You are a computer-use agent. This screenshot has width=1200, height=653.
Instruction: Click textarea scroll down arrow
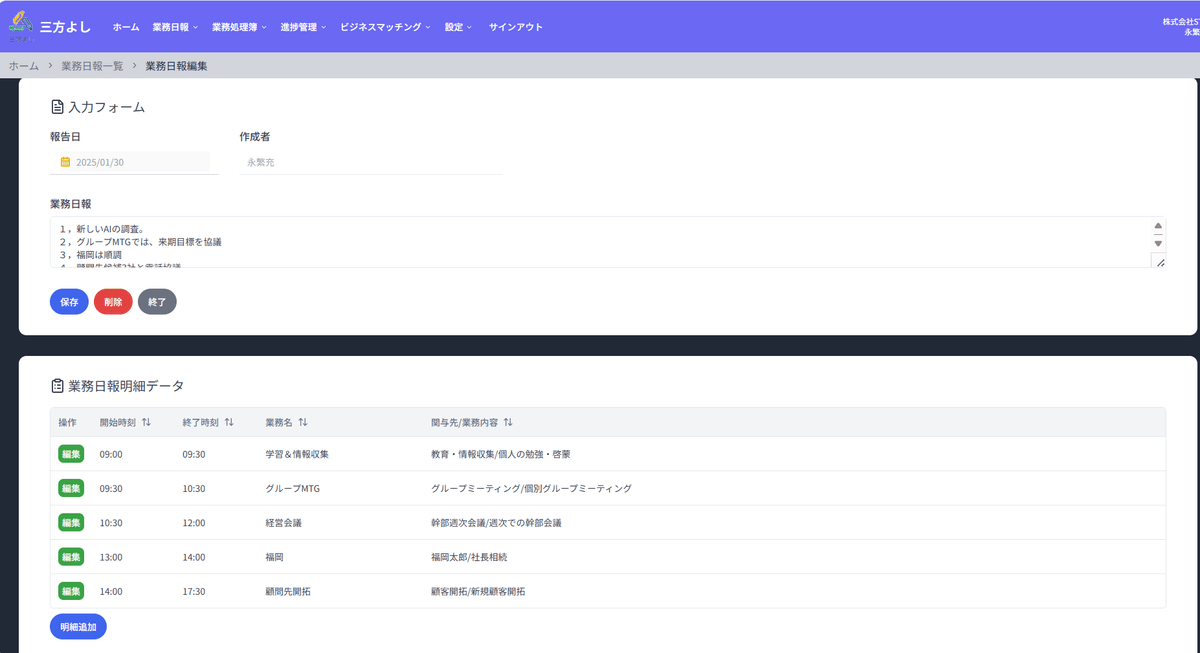(x=1158, y=243)
